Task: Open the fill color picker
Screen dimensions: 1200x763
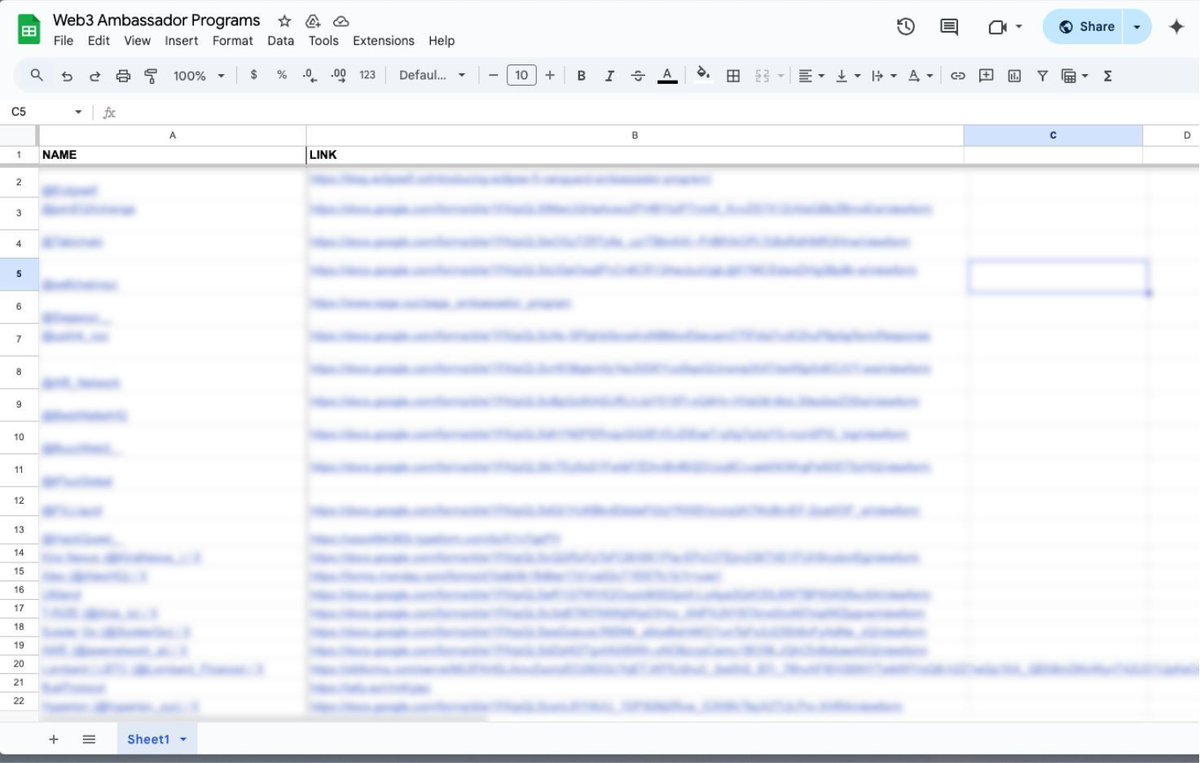Action: click(703, 75)
